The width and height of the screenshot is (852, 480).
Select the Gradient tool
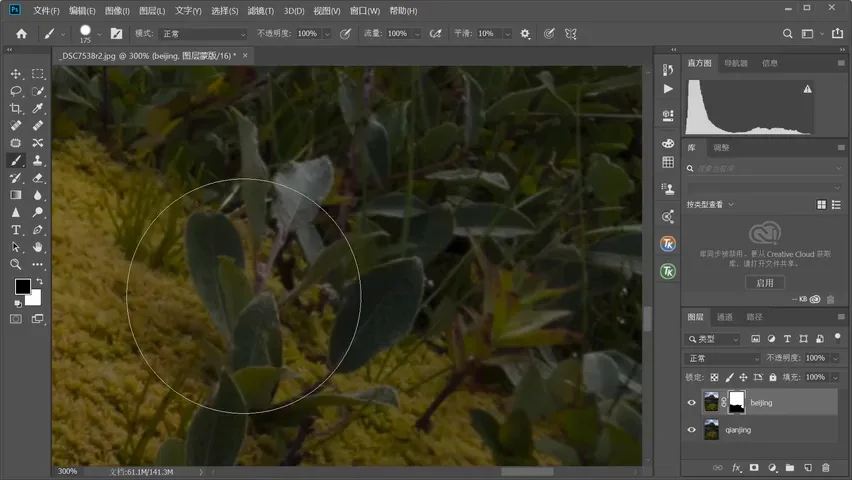coord(16,195)
